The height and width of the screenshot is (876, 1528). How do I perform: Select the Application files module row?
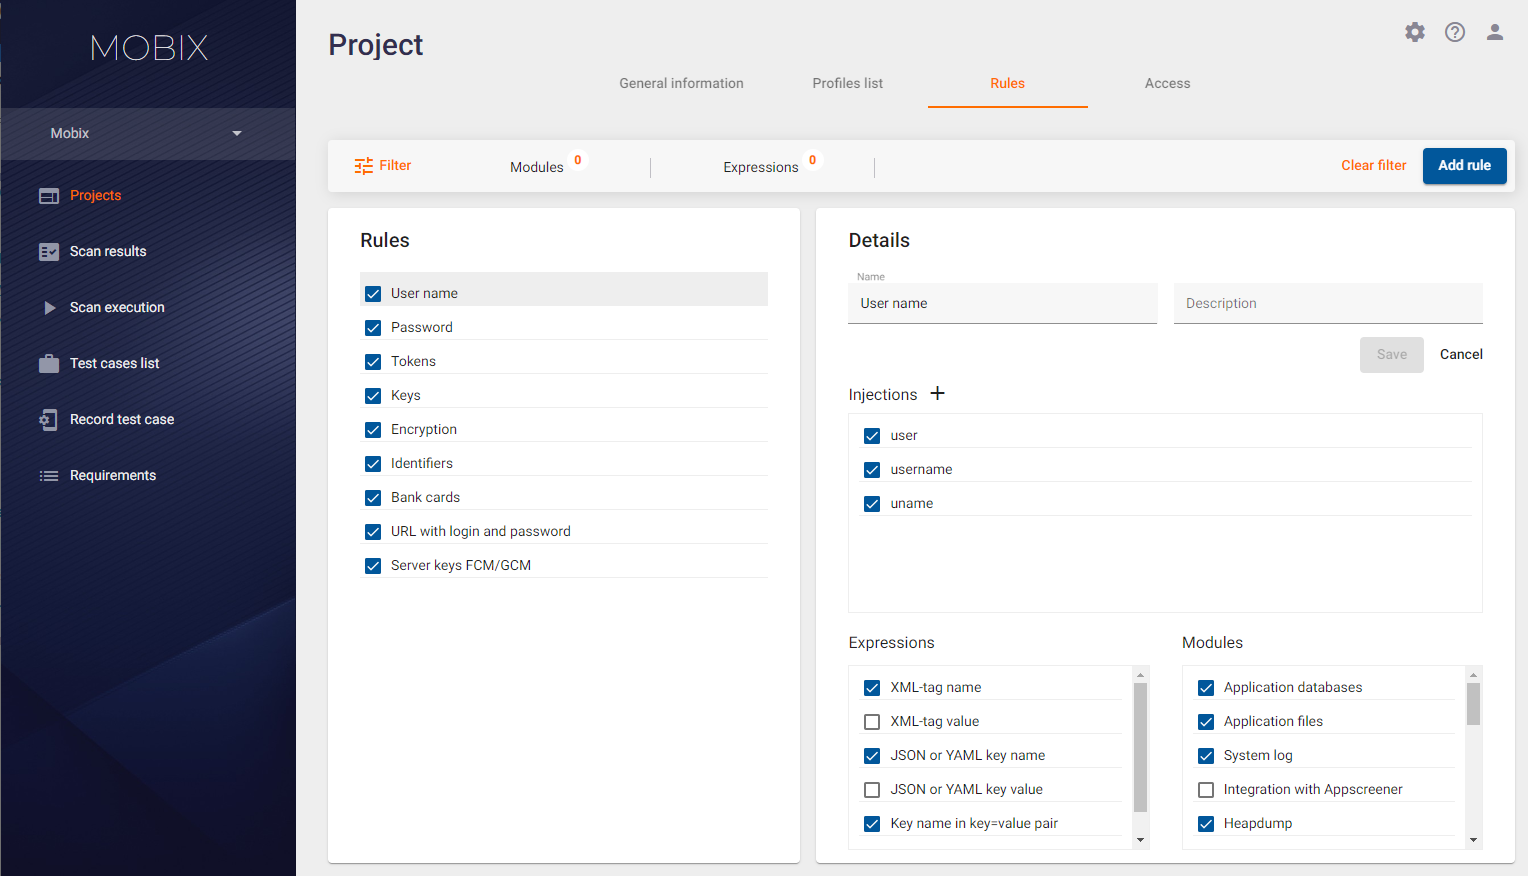tap(1325, 722)
